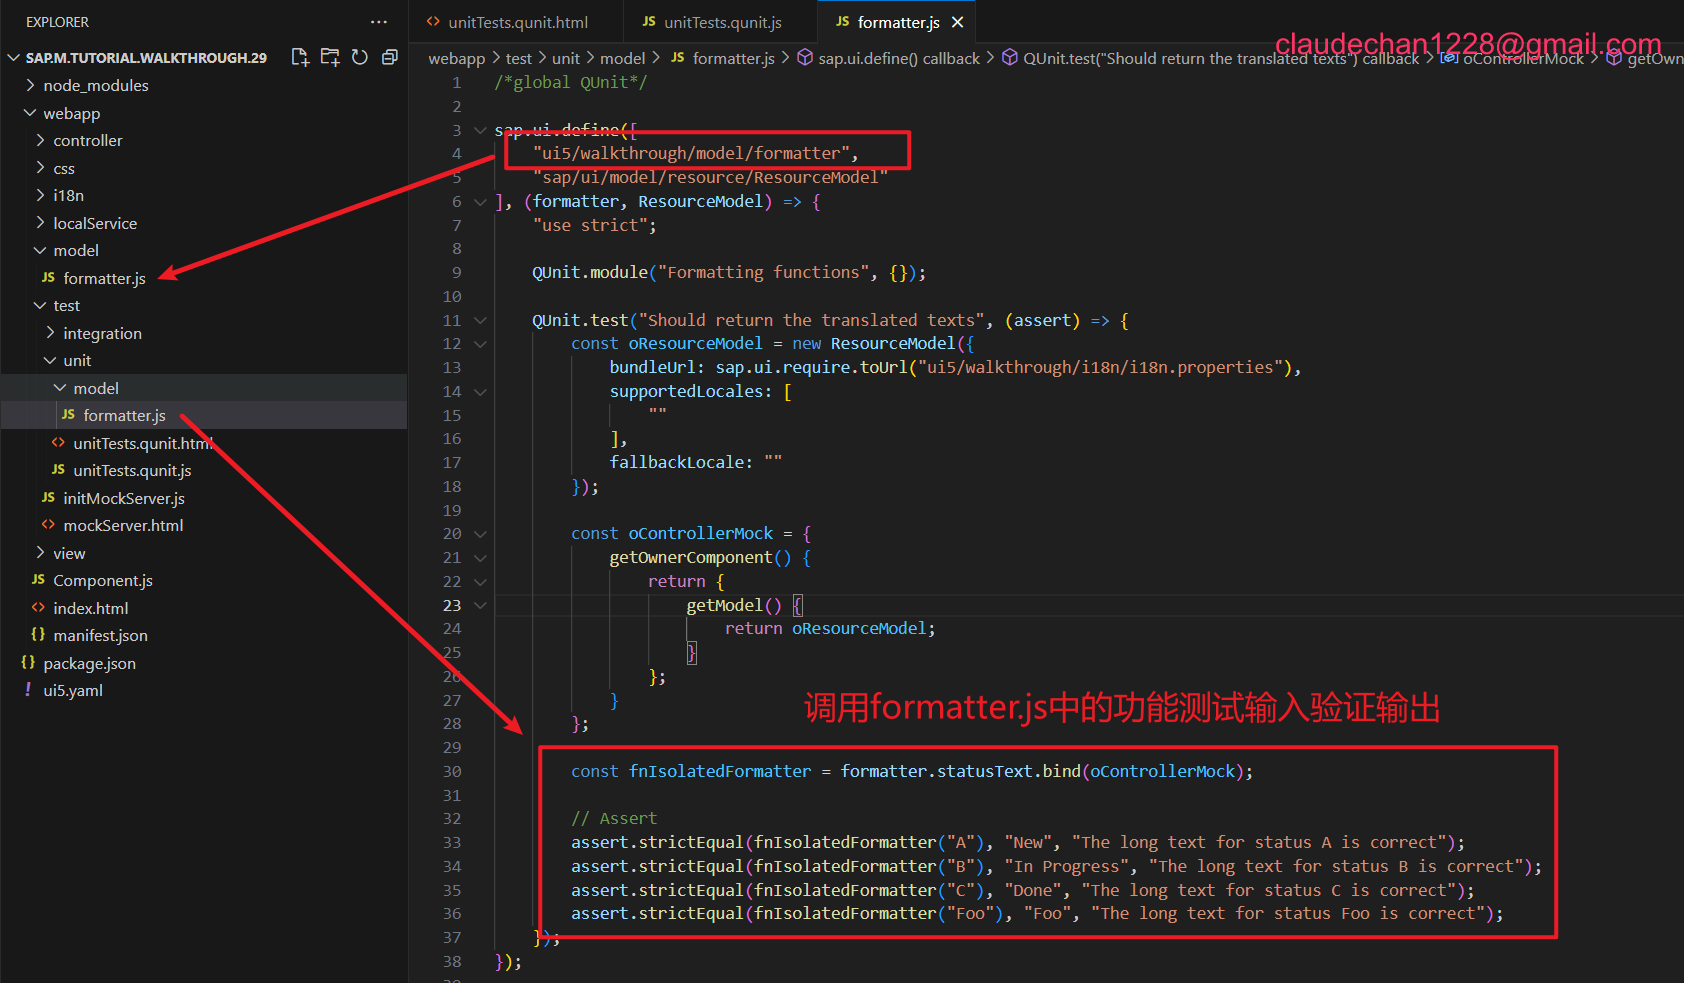Switch to the unitTests.qunit.html tab
The width and height of the screenshot is (1684, 983).
517,22
